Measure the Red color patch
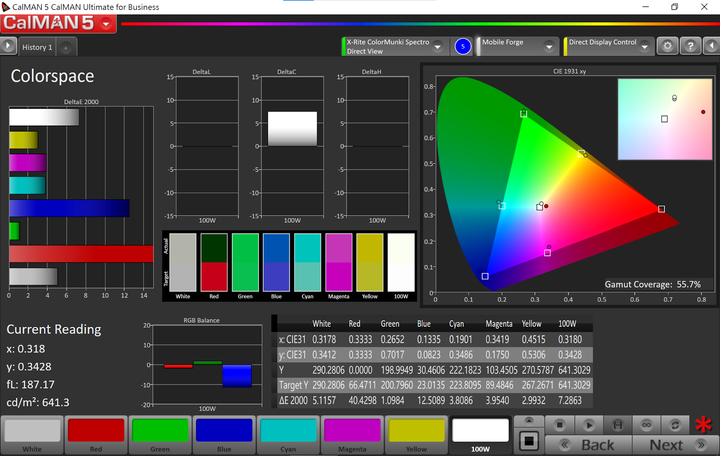 pos(96,435)
